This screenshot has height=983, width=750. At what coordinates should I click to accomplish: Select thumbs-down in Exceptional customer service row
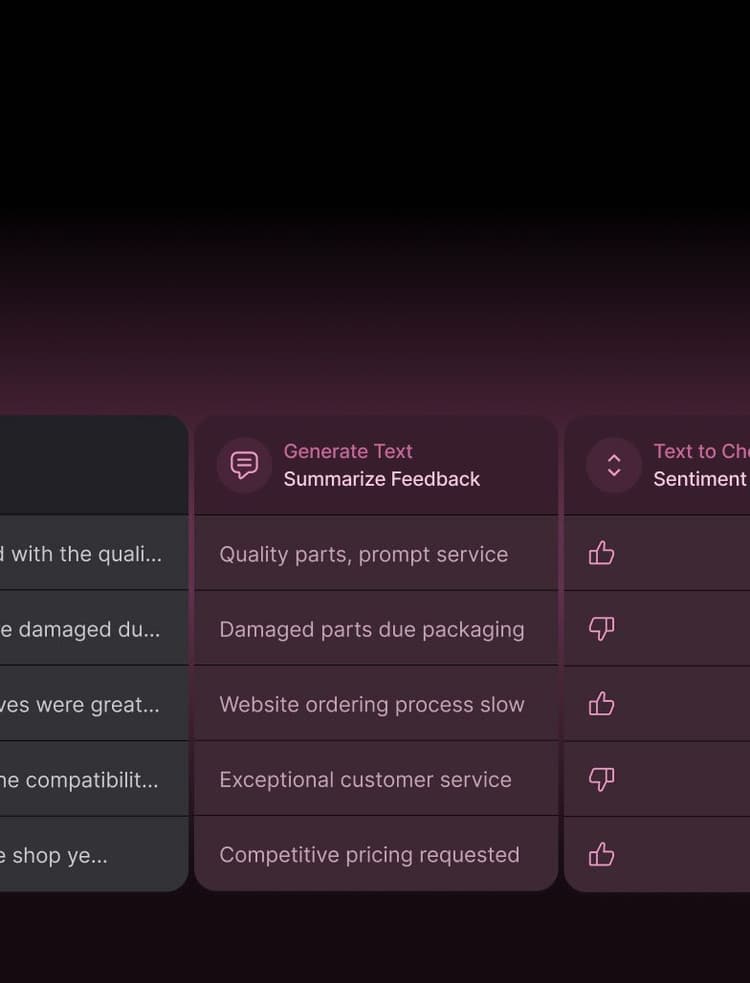[x=601, y=780]
